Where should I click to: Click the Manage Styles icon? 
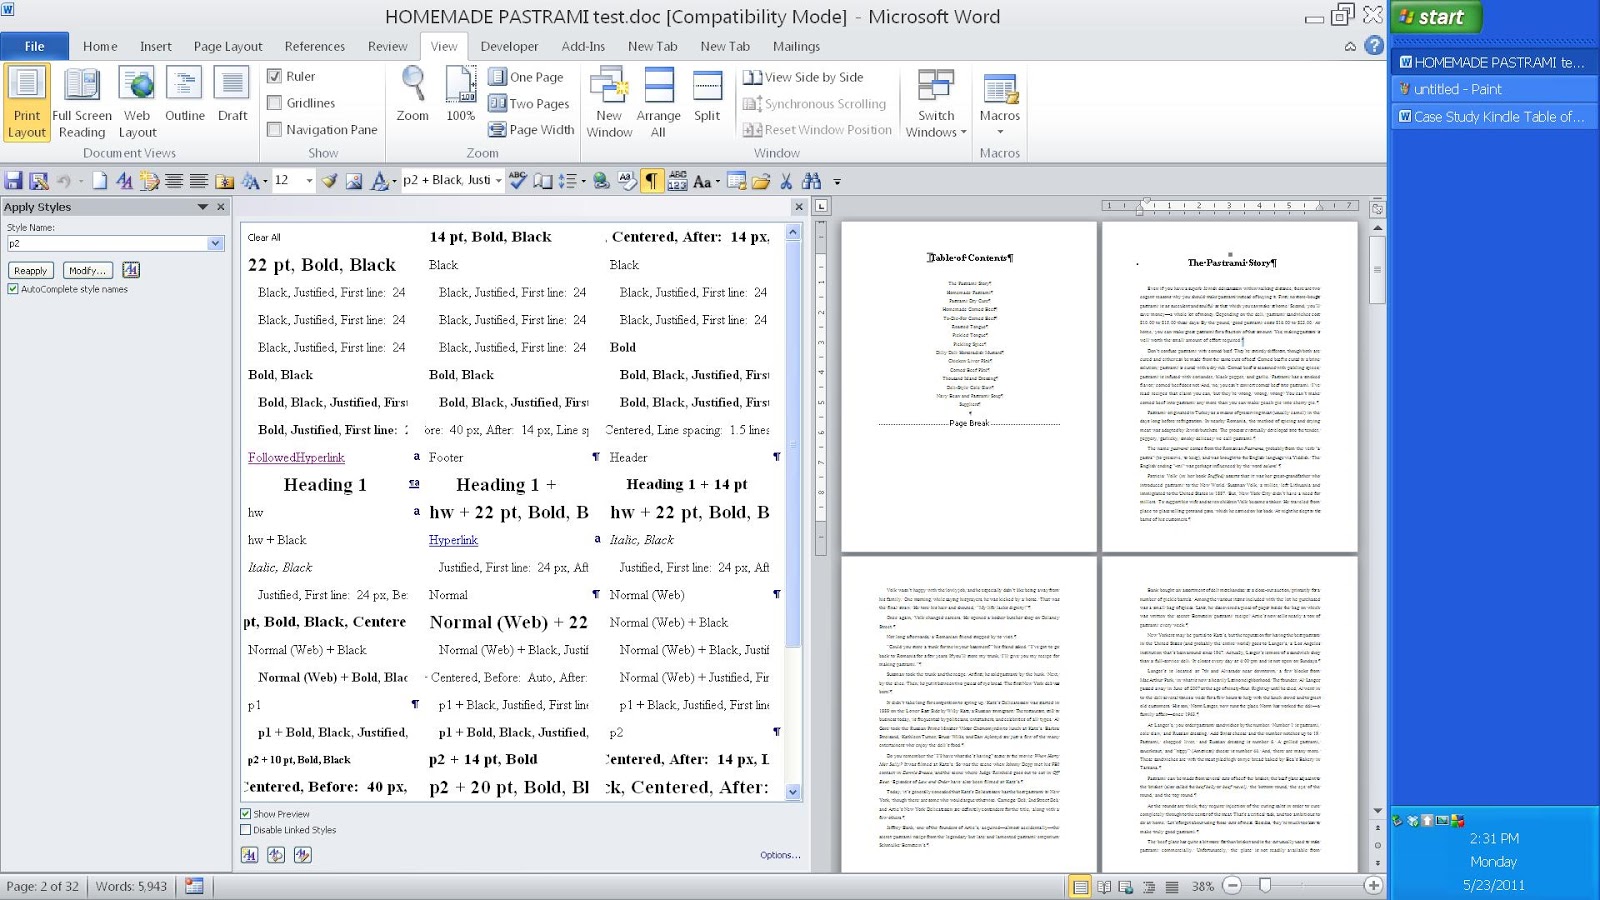click(303, 855)
